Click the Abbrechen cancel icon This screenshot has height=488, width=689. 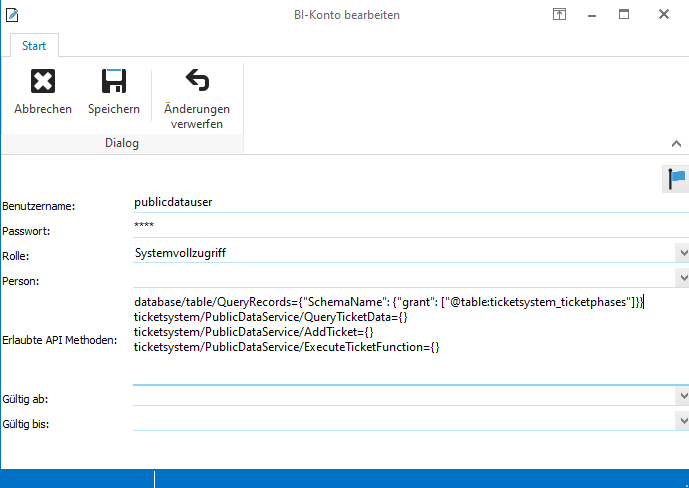click(x=43, y=82)
